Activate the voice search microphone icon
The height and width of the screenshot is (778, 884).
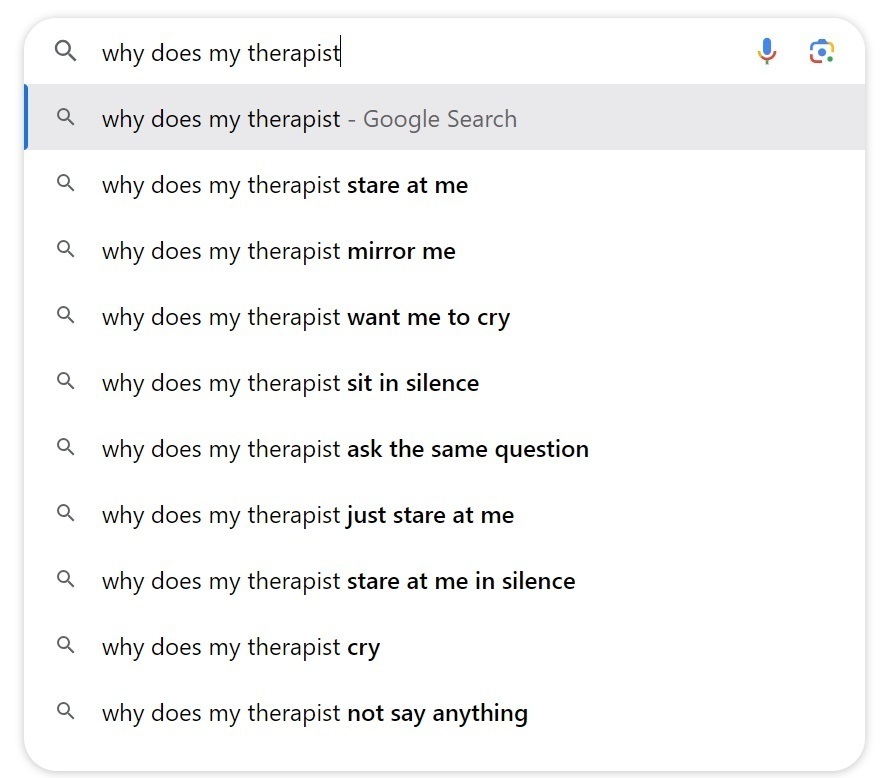(766, 51)
